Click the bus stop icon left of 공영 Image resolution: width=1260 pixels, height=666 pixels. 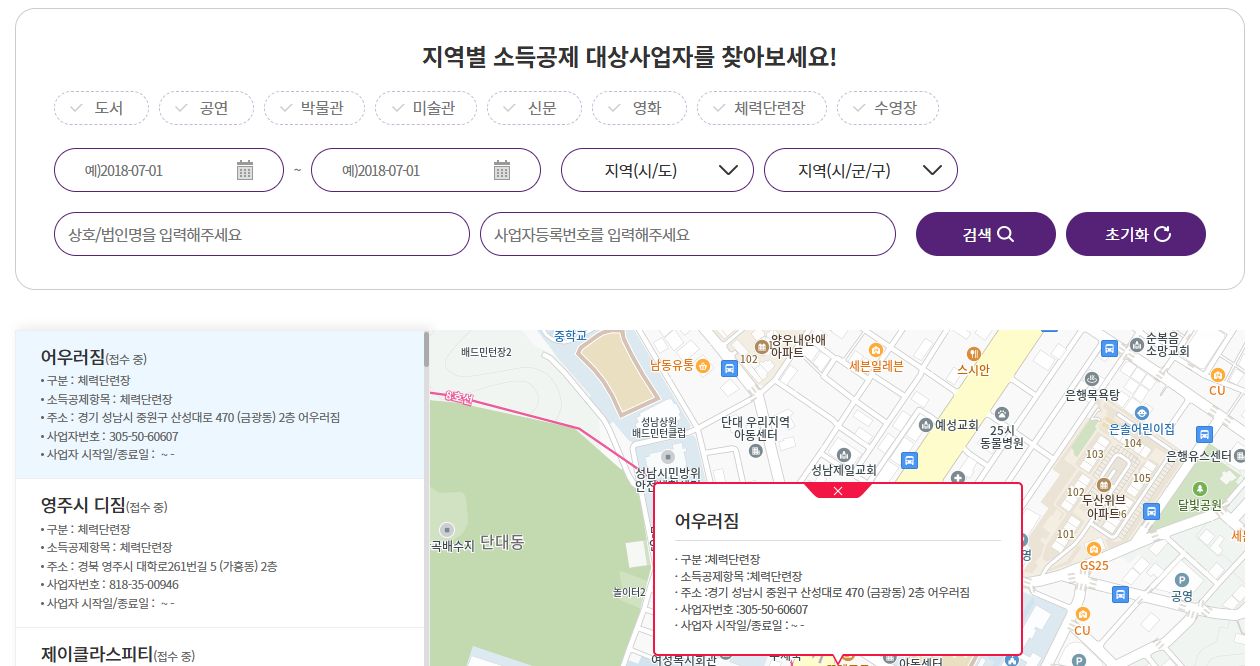(1121, 593)
